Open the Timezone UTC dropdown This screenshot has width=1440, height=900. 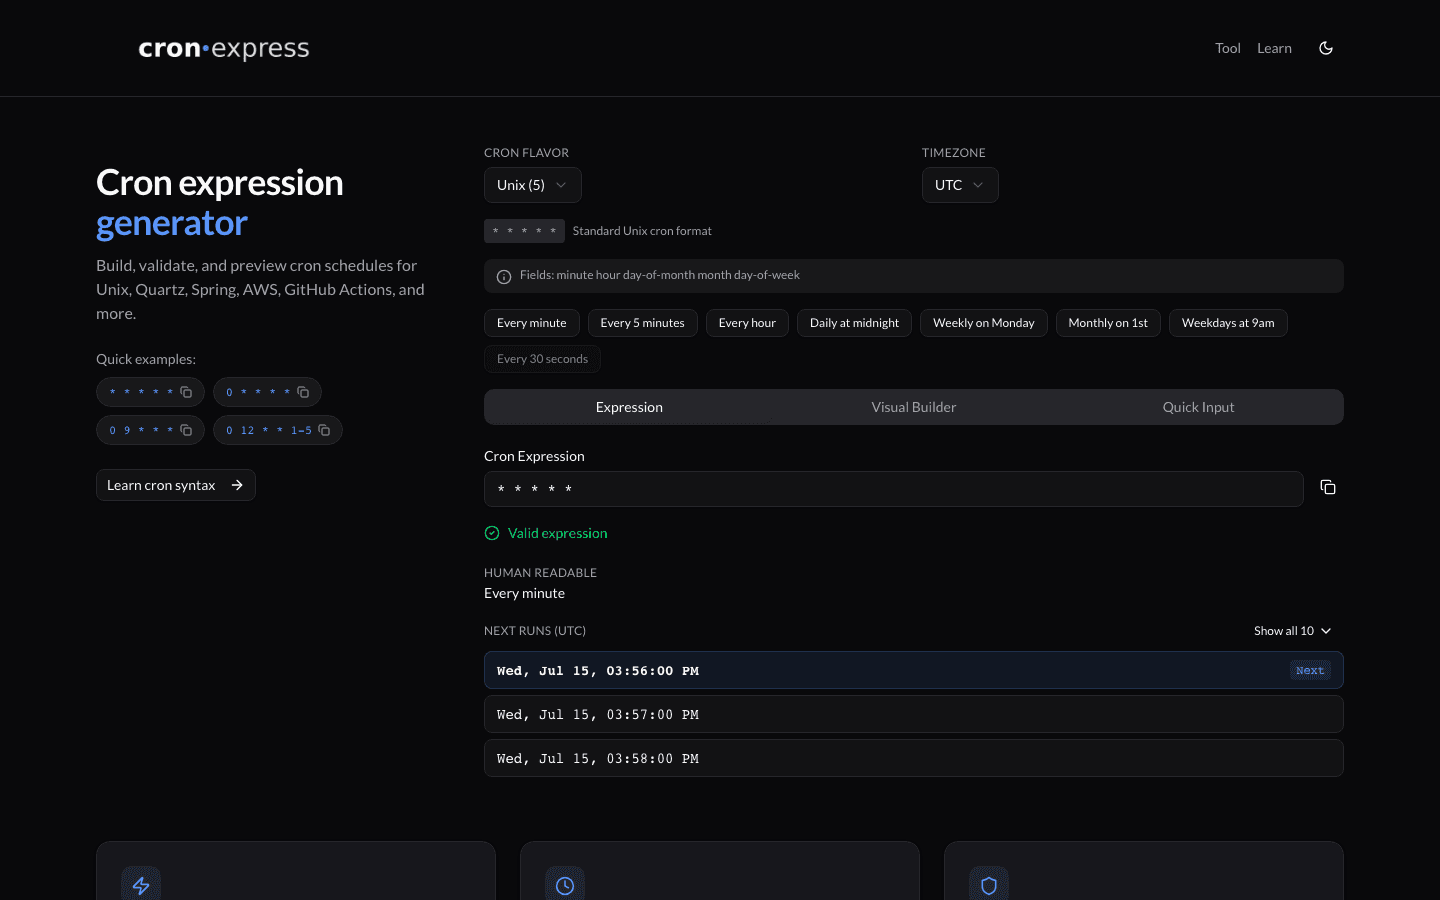coord(960,185)
